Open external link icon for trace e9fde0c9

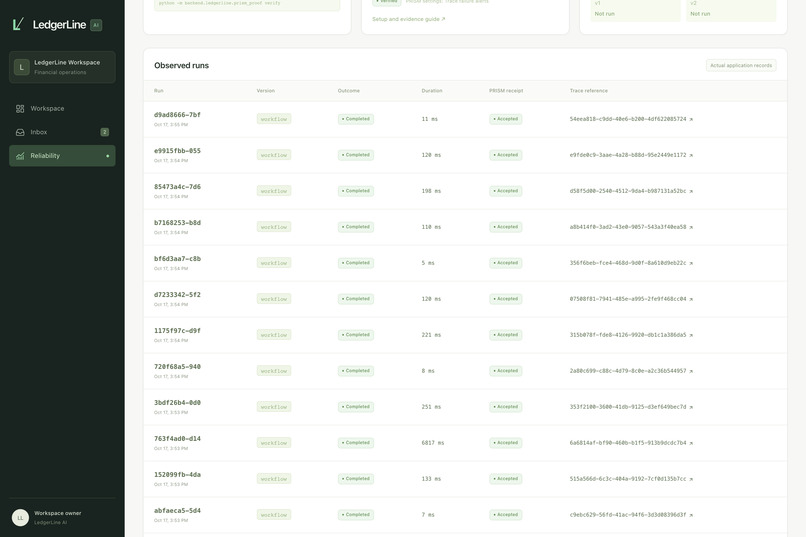tap(691, 155)
